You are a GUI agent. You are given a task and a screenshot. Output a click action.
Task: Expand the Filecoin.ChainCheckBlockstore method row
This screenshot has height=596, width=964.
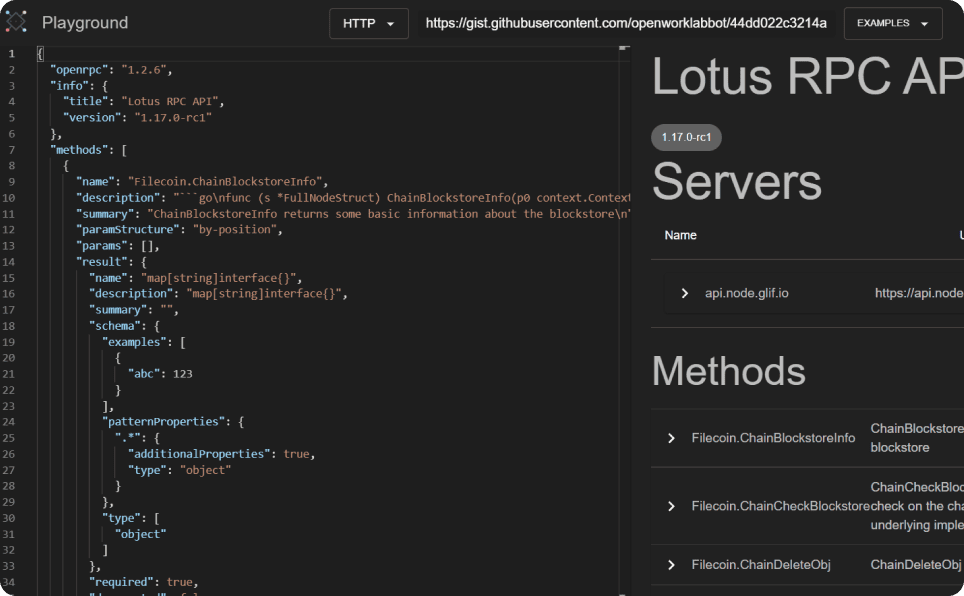point(671,506)
